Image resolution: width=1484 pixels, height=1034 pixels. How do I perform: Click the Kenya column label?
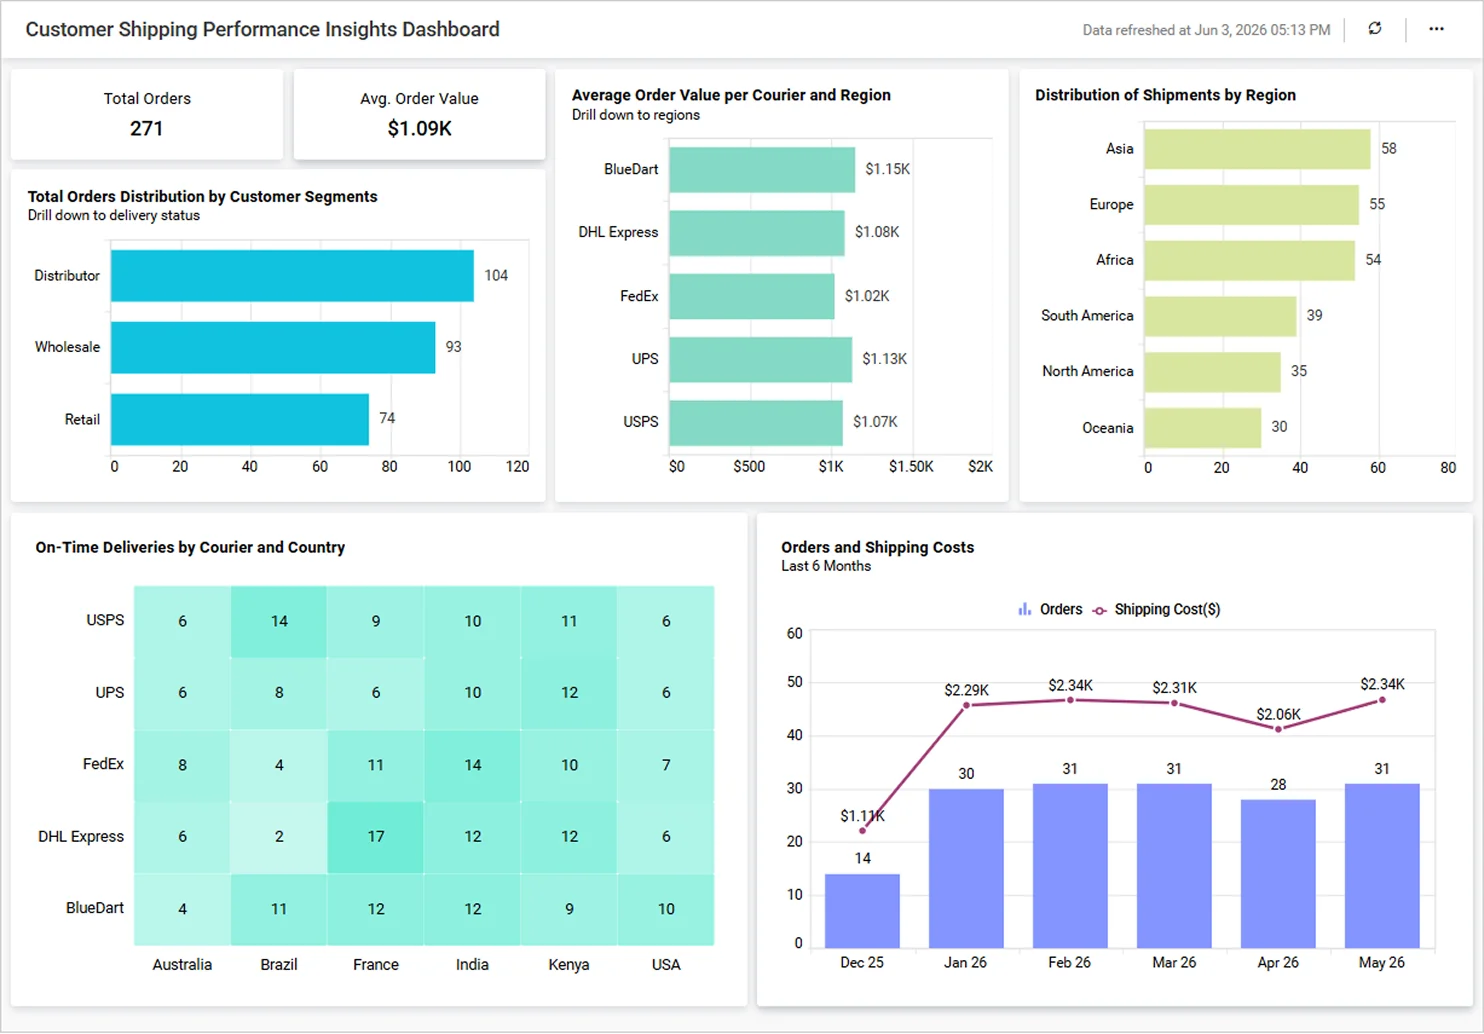pos(569,965)
